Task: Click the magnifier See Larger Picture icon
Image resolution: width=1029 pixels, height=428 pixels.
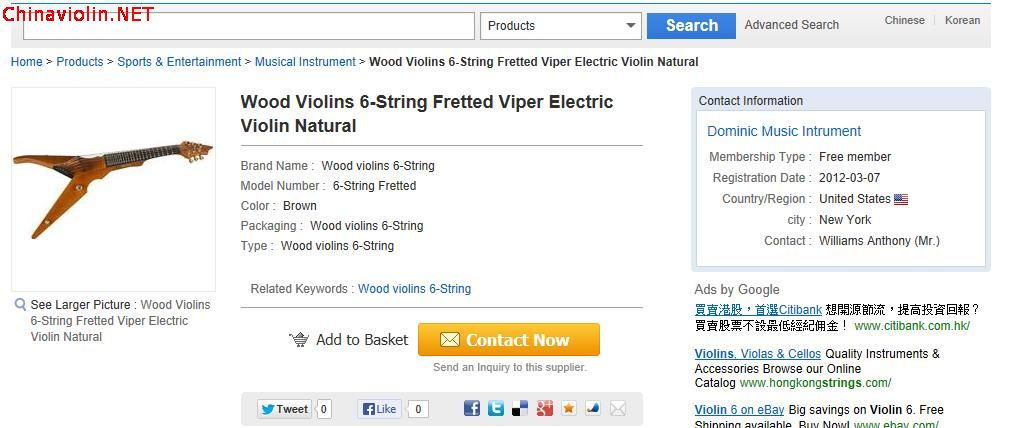Action: coord(20,305)
